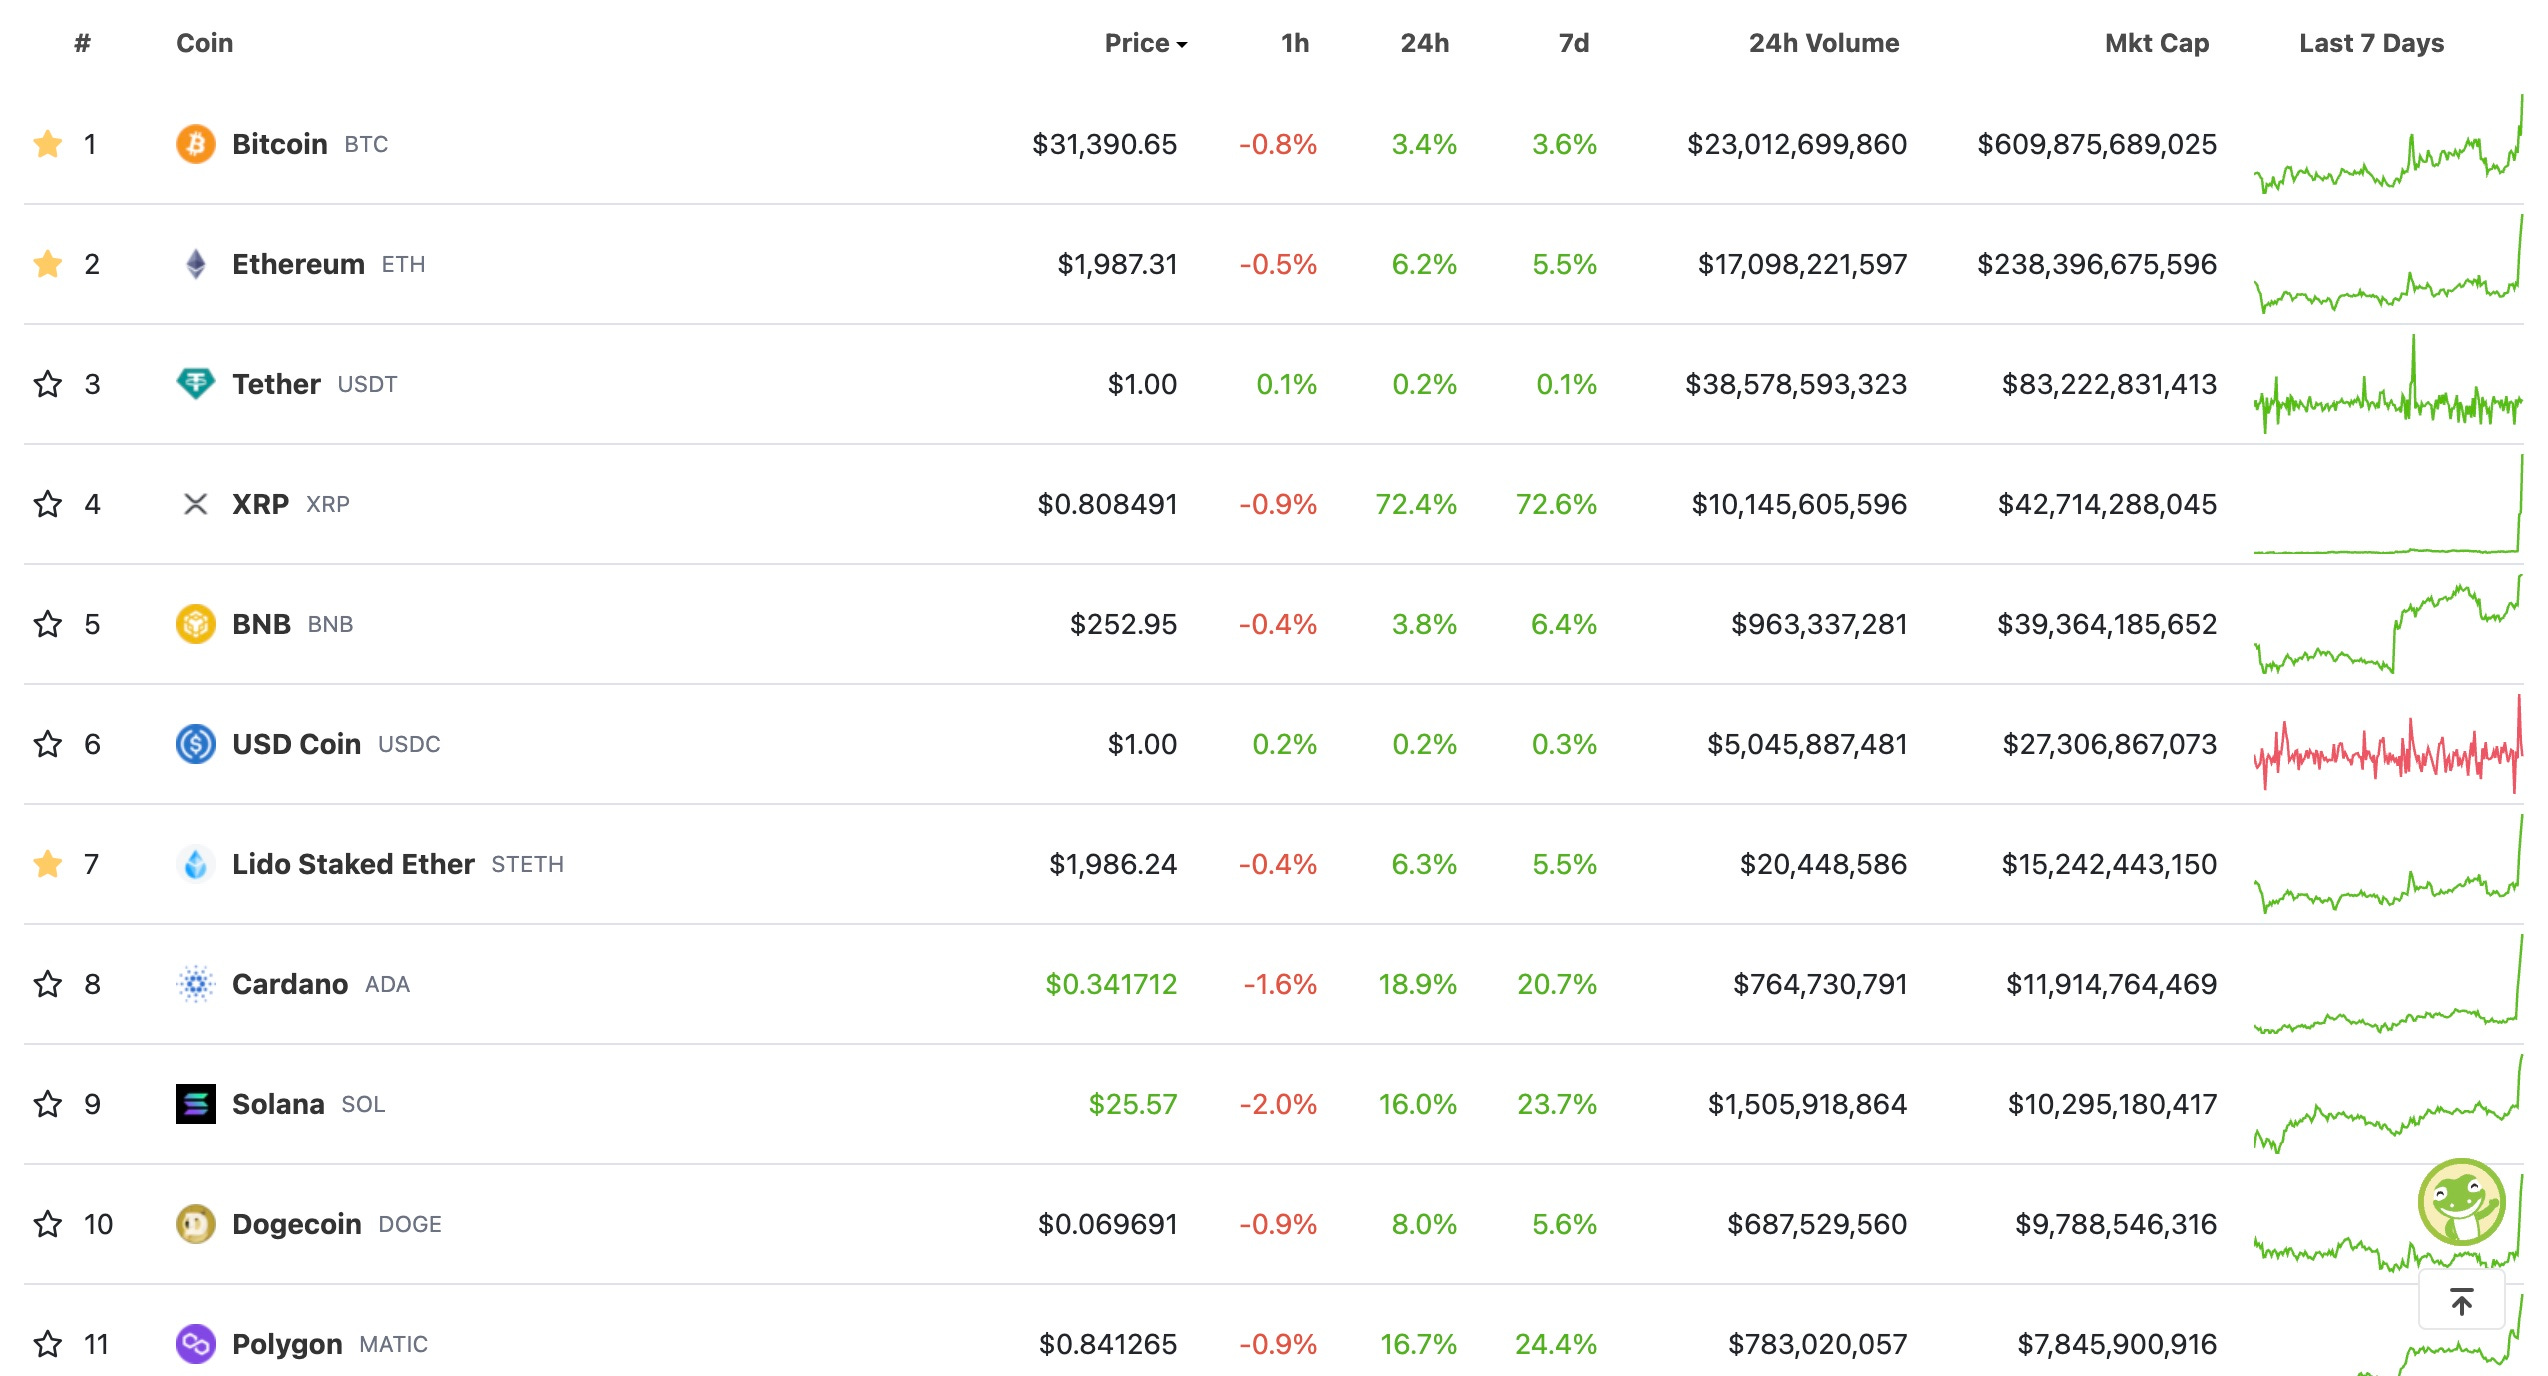Open Tether's 7-day sparkline chart
The height and width of the screenshot is (1376, 2548).
[2389, 384]
